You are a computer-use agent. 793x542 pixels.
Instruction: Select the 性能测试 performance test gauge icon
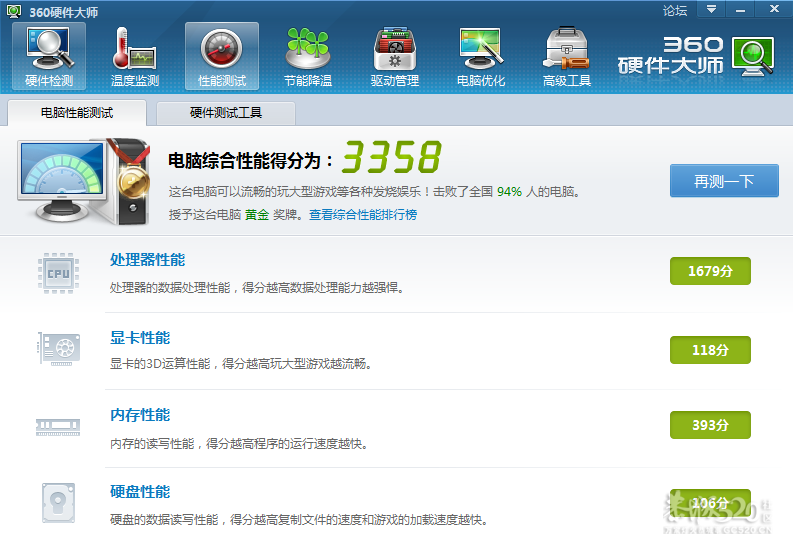pyautogui.click(x=222, y=56)
